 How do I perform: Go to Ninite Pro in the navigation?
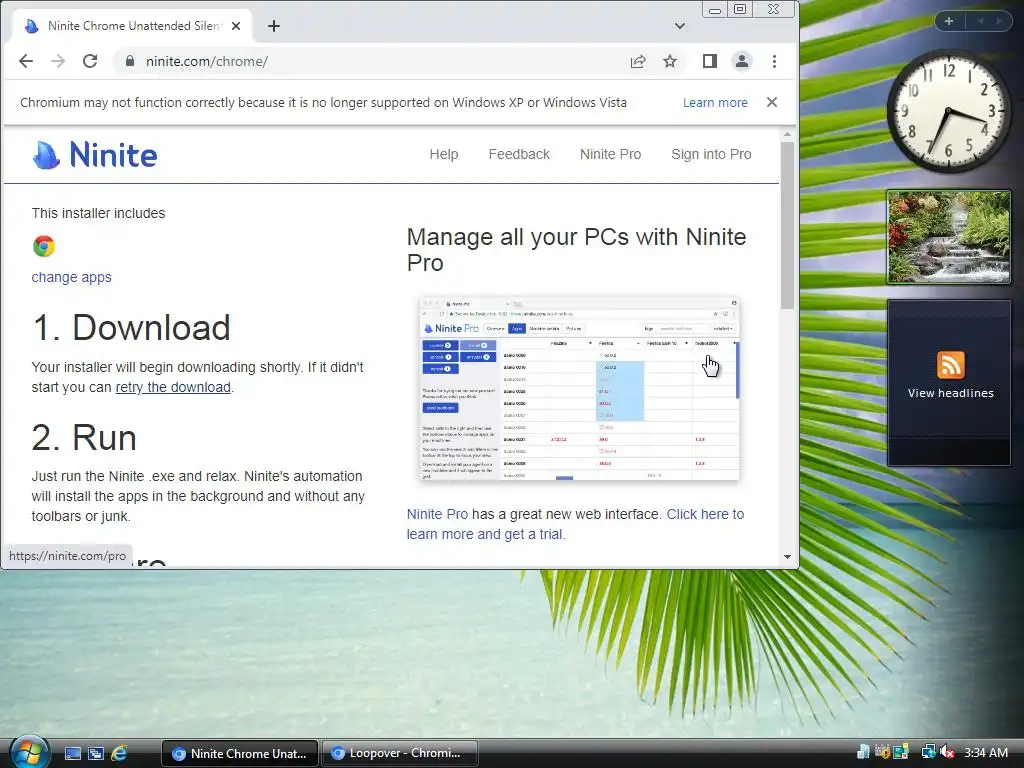[x=611, y=154]
